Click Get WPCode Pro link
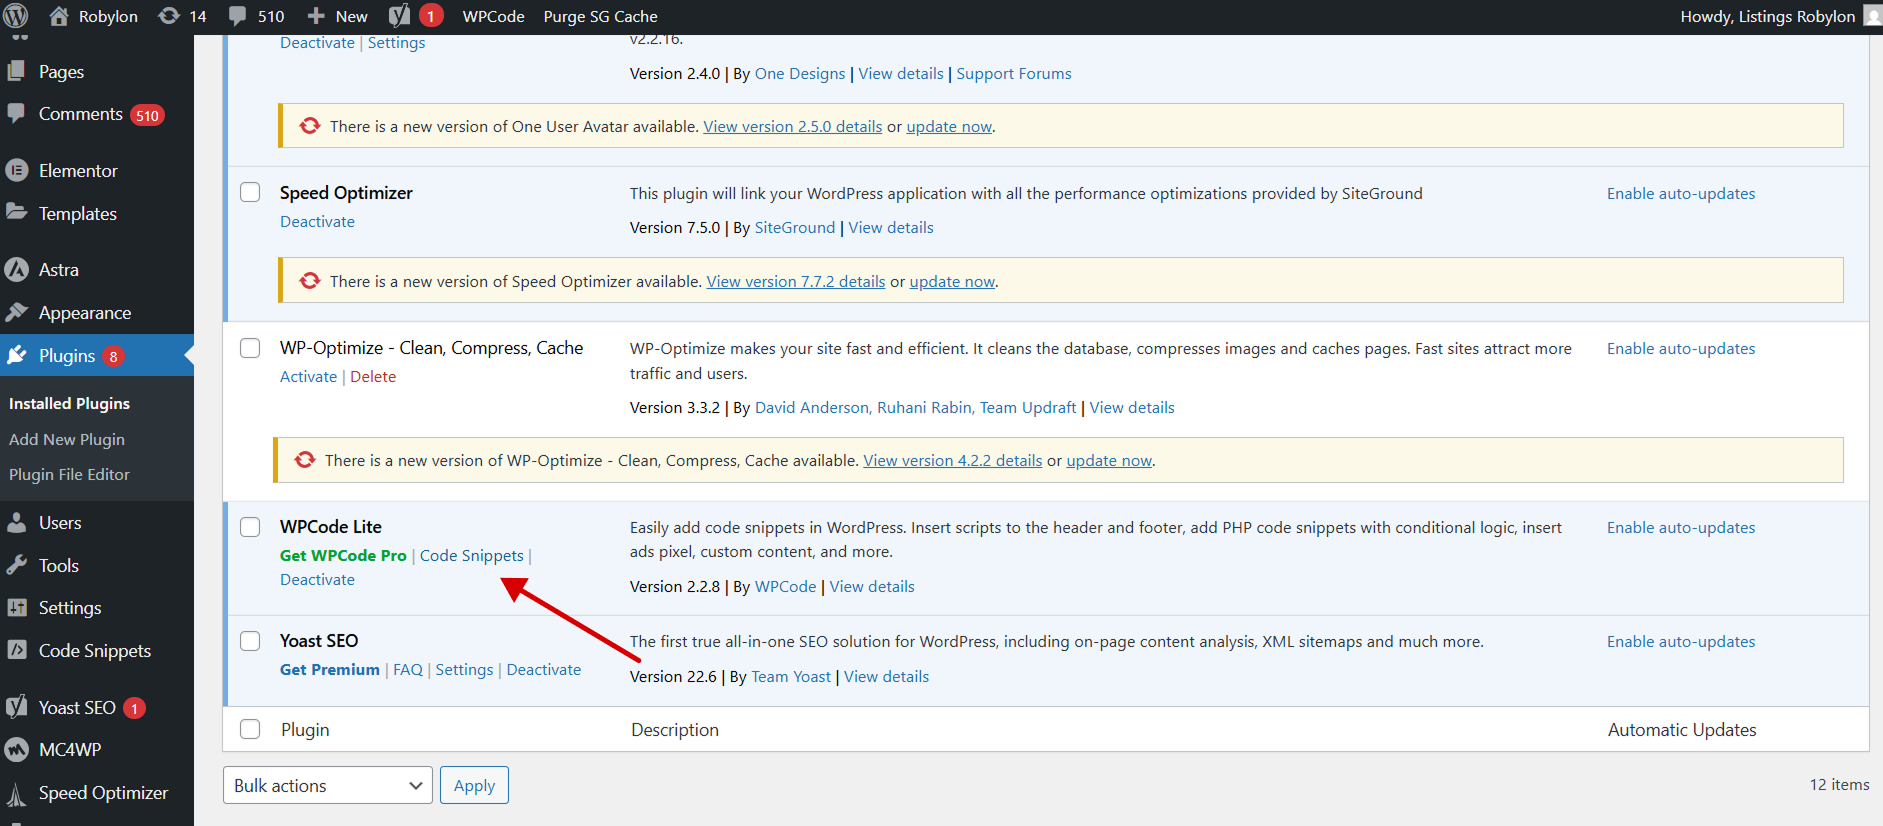1883x826 pixels. click(x=343, y=555)
